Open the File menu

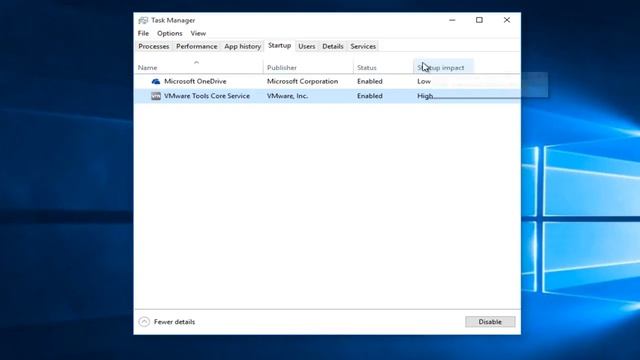[x=143, y=33]
